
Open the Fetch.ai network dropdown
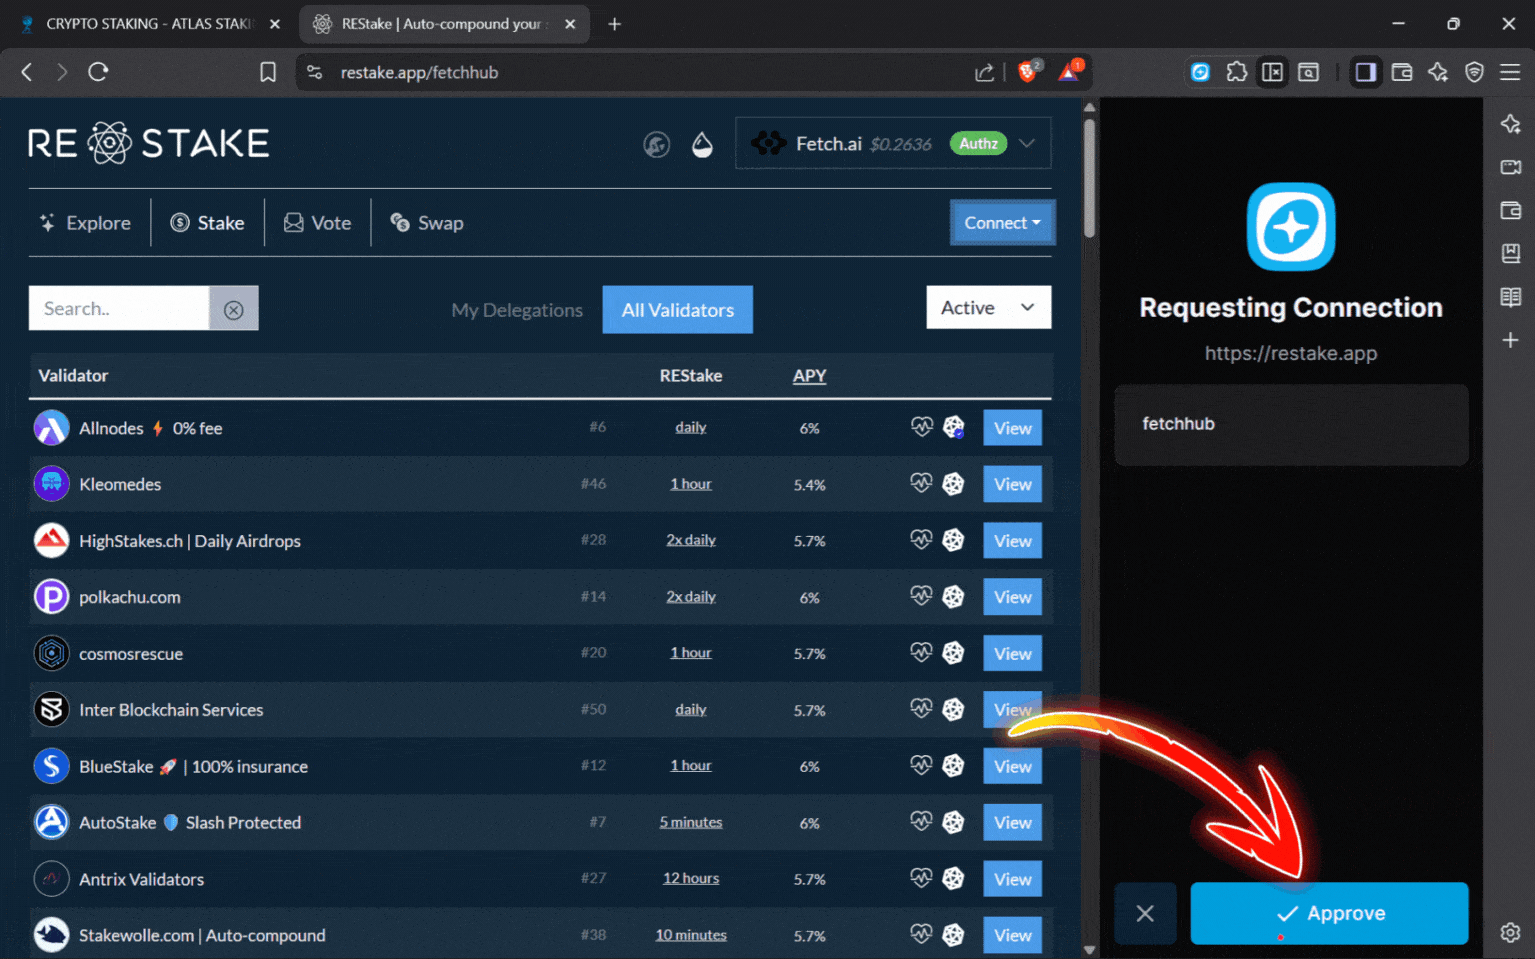[x=1027, y=143]
